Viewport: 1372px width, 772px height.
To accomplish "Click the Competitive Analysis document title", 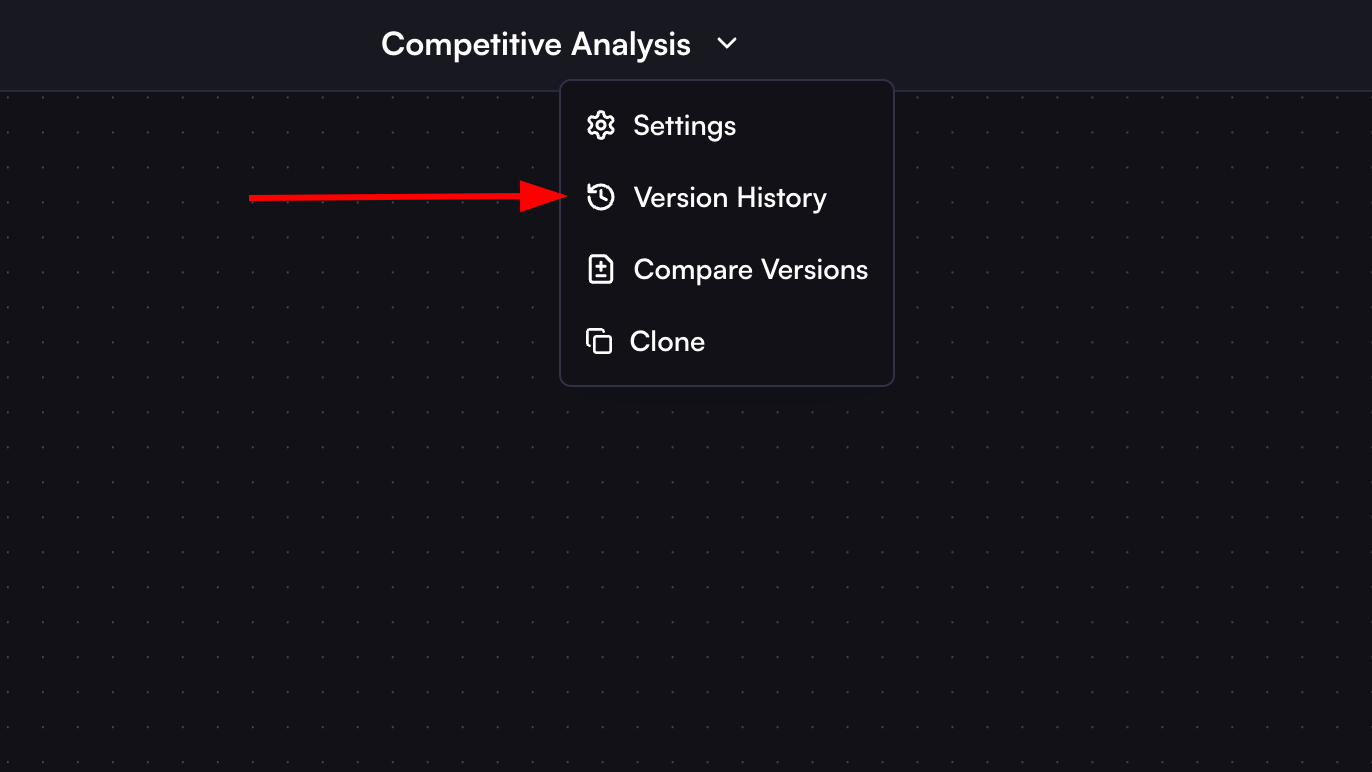I will click(x=535, y=43).
